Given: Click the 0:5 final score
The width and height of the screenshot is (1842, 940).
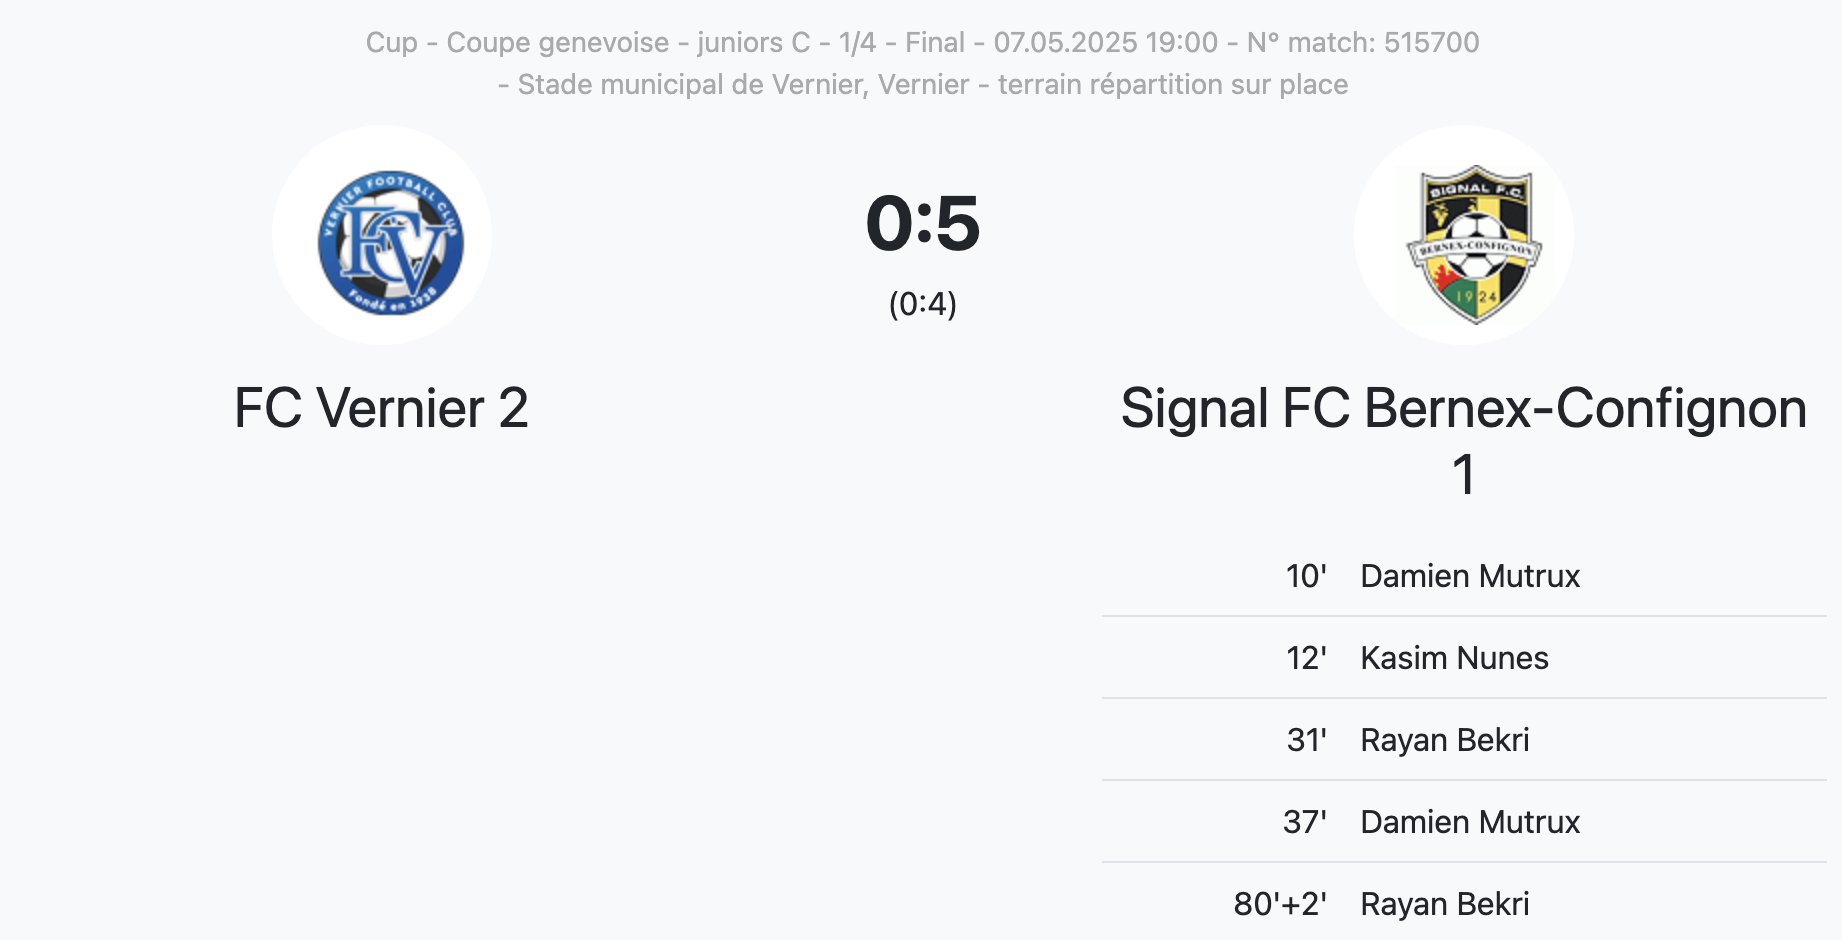Looking at the screenshot, I should (922, 224).
